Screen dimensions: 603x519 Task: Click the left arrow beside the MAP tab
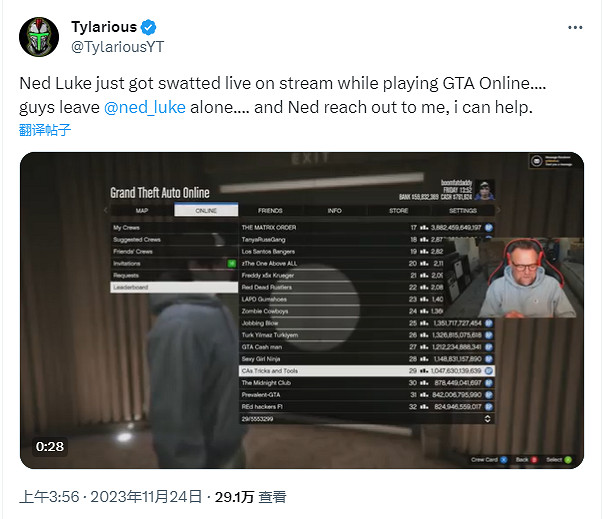pyautogui.click(x=106, y=210)
